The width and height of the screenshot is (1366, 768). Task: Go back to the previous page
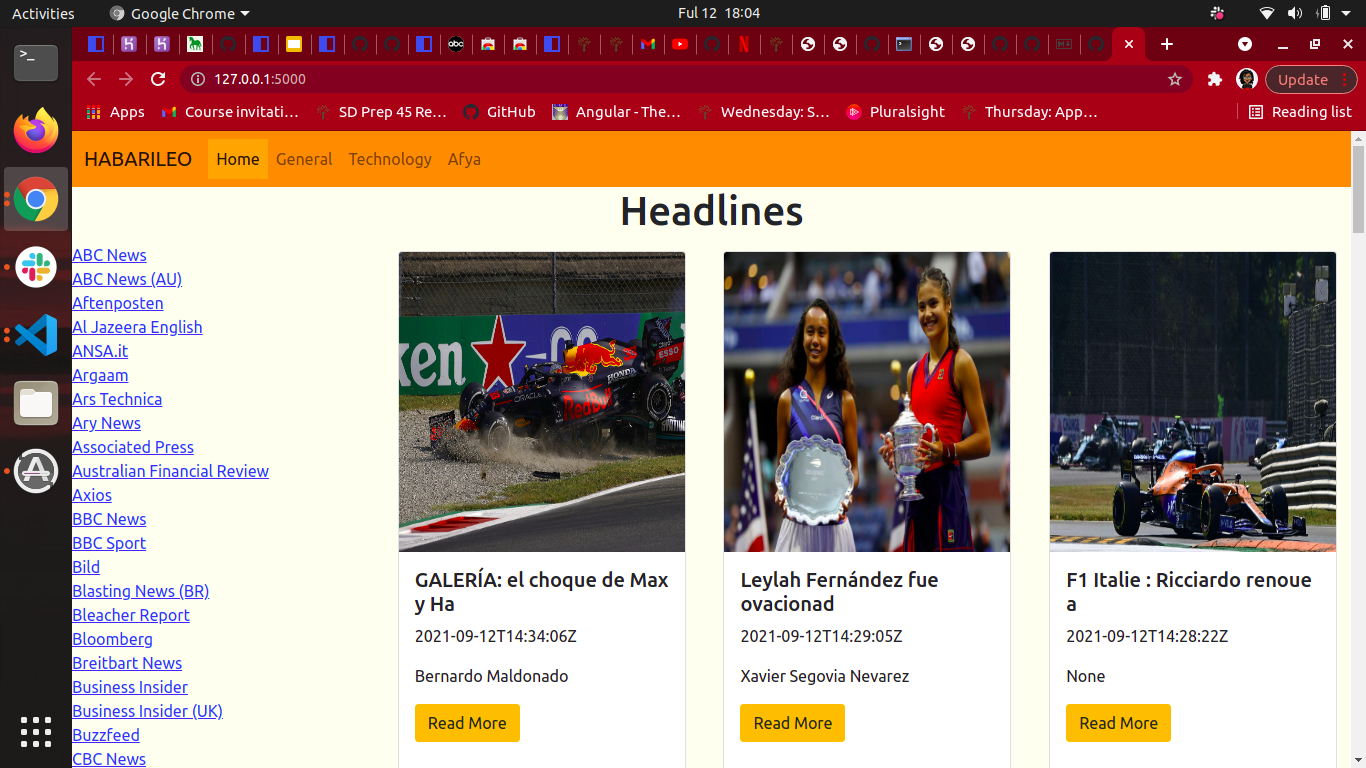94,79
